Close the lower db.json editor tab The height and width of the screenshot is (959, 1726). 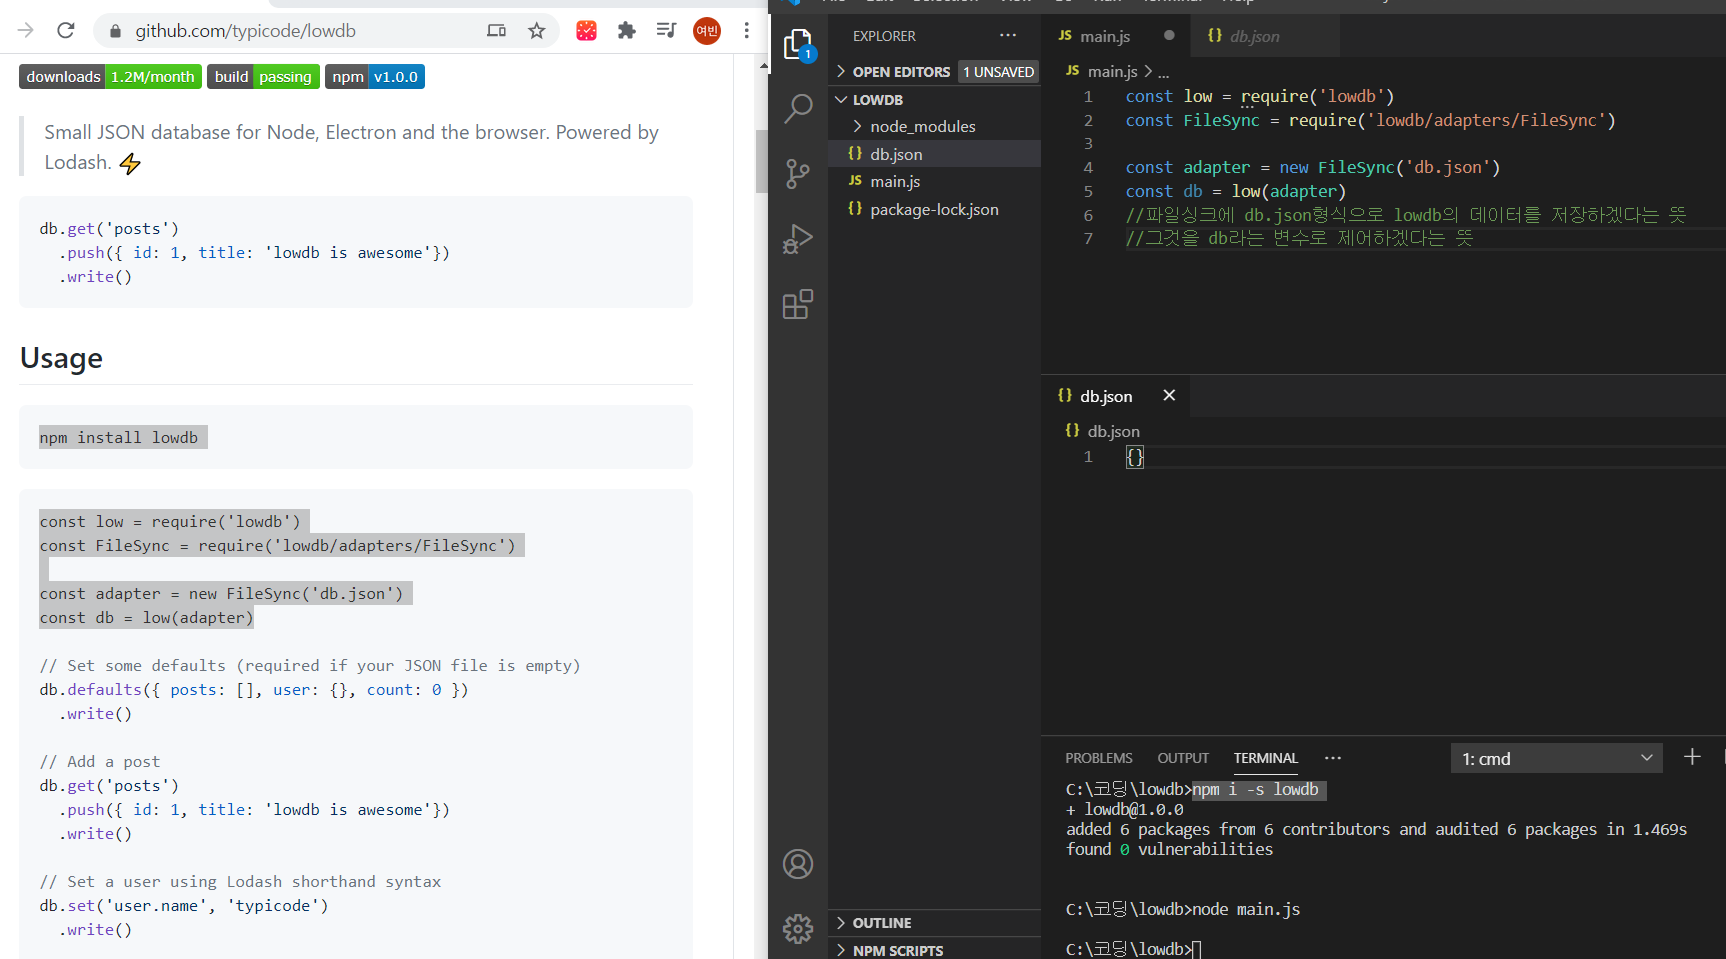pos(1169,395)
